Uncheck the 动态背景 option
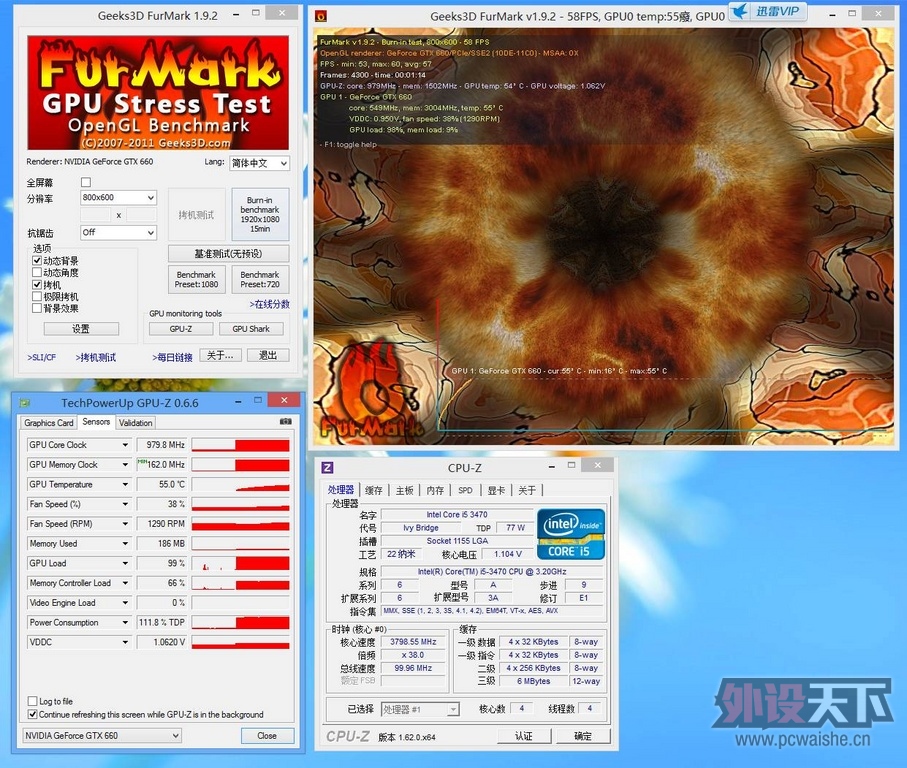This screenshot has width=907, height=768. [x=37, y=261]
